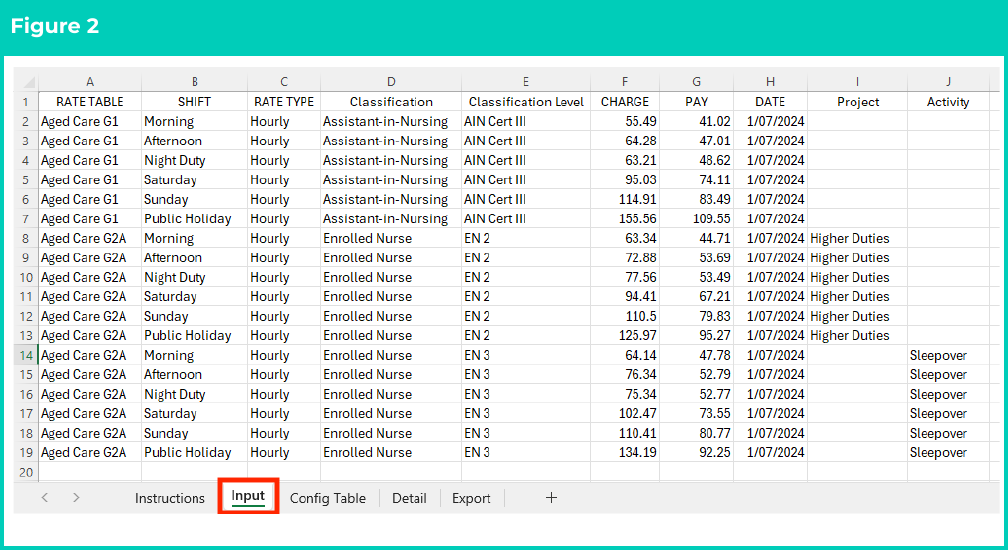Select column G header
The image size is (1008, 550).
click(696, 82)
